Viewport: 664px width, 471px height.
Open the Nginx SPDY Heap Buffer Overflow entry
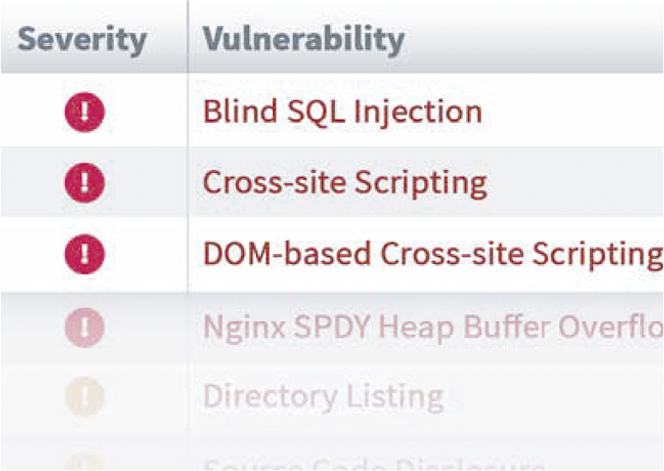tap(433, 327)
